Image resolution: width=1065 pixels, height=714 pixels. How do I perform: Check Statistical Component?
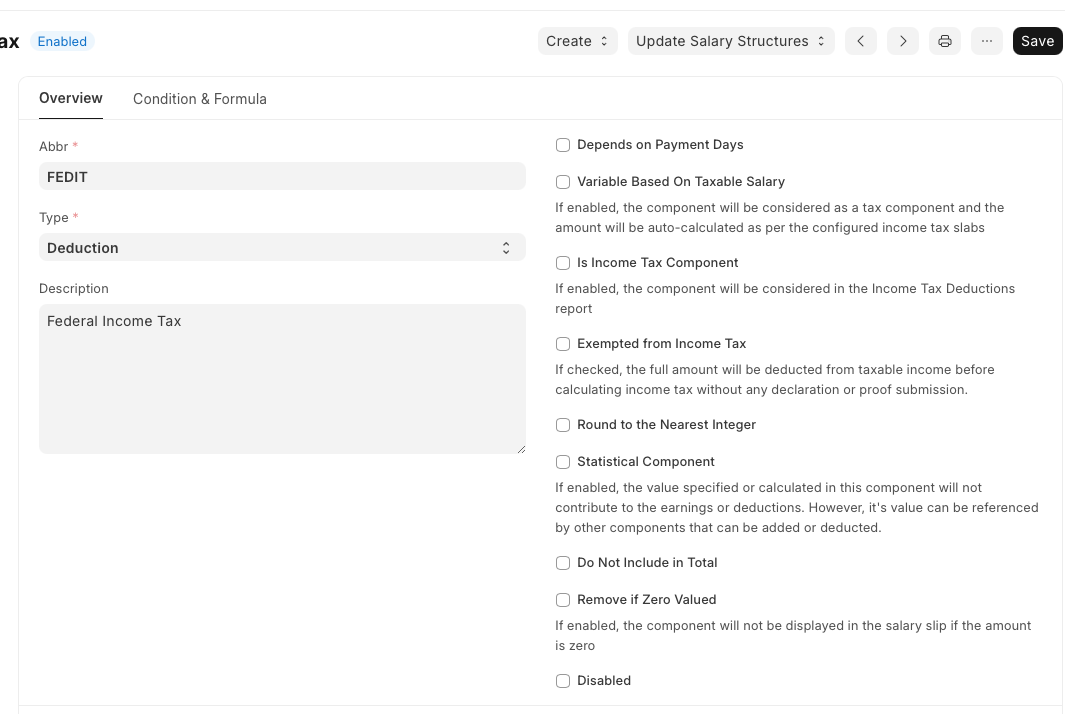click(x=562, y=462)
